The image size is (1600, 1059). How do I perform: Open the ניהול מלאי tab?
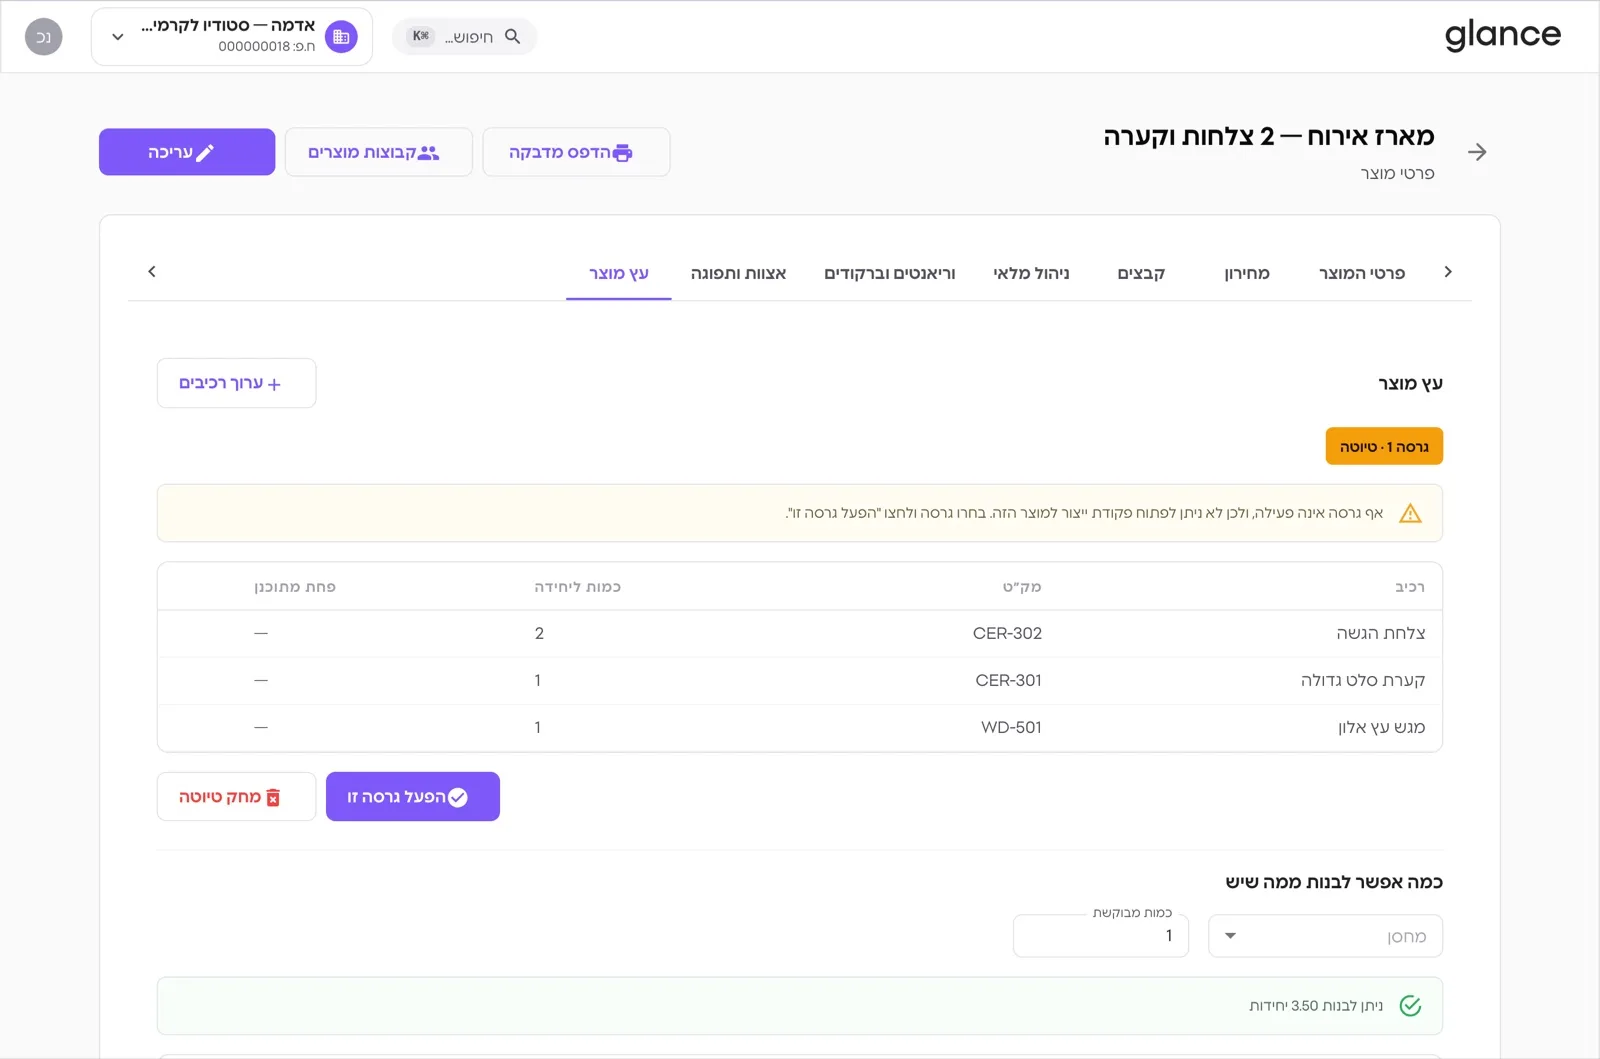[x=1031, y=273]
